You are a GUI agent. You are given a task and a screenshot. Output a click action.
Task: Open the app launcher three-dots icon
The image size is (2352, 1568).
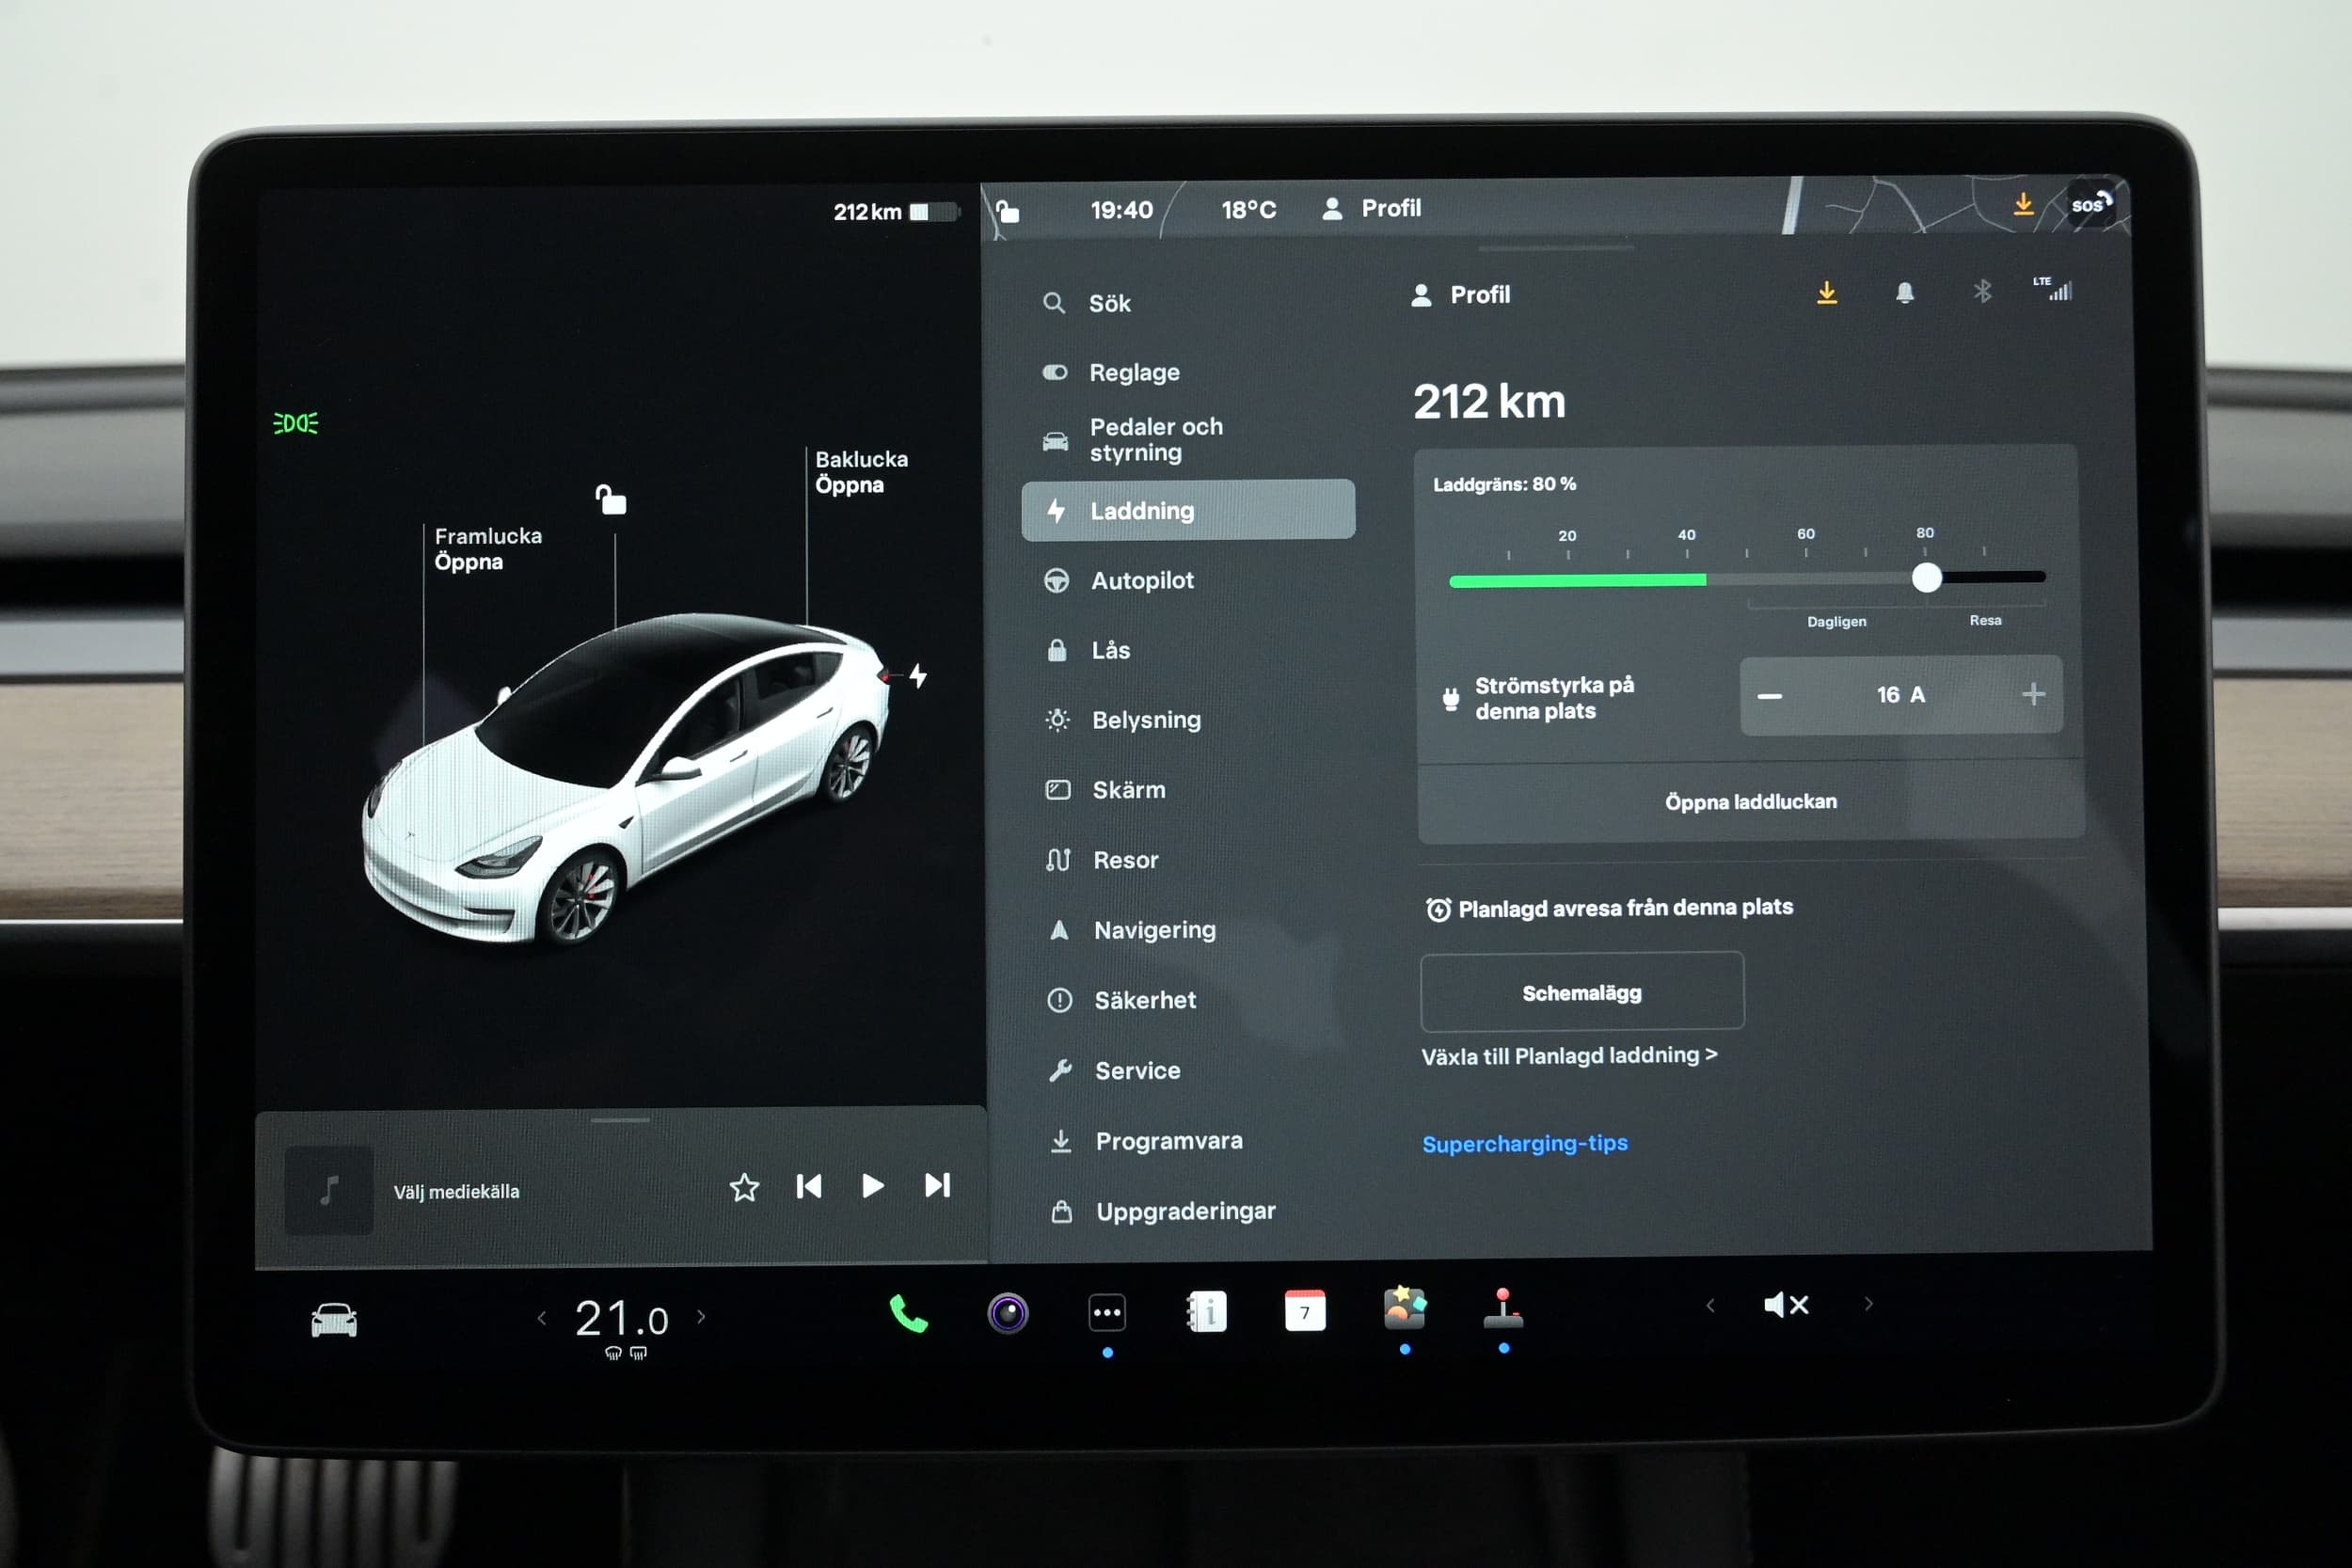point(1106,1312)
